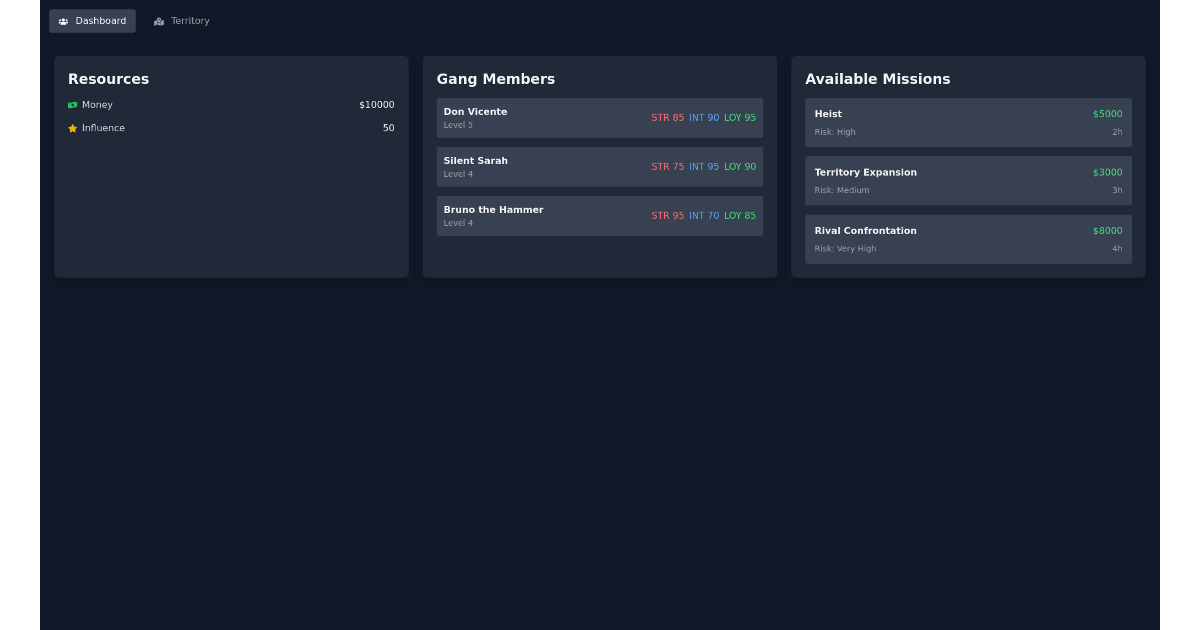
Task: Click the STR 85 stat for Don Vicente
Action: 666,117
